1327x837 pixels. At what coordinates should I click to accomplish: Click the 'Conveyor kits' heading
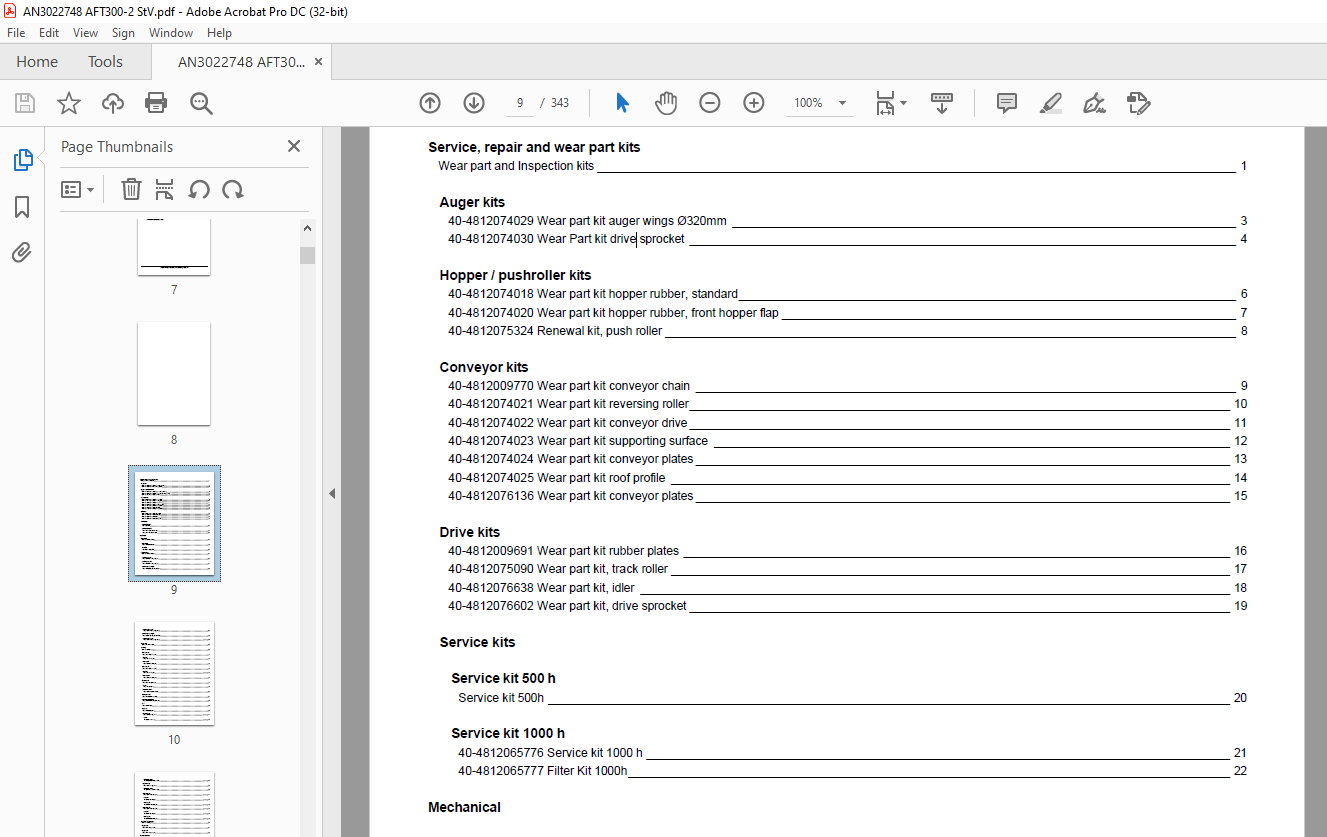pyautogui.click(x=484, y=367)
